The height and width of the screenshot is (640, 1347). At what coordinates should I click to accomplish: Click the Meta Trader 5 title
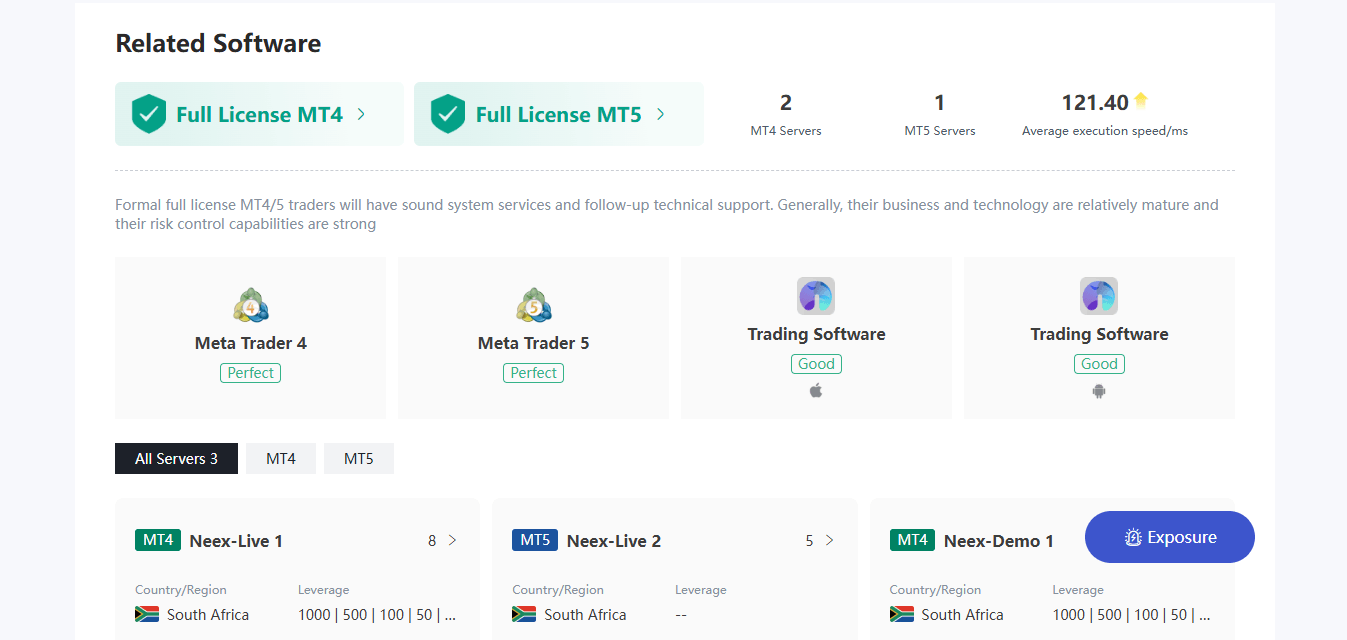pyautogui.click(x=534, y=343)
